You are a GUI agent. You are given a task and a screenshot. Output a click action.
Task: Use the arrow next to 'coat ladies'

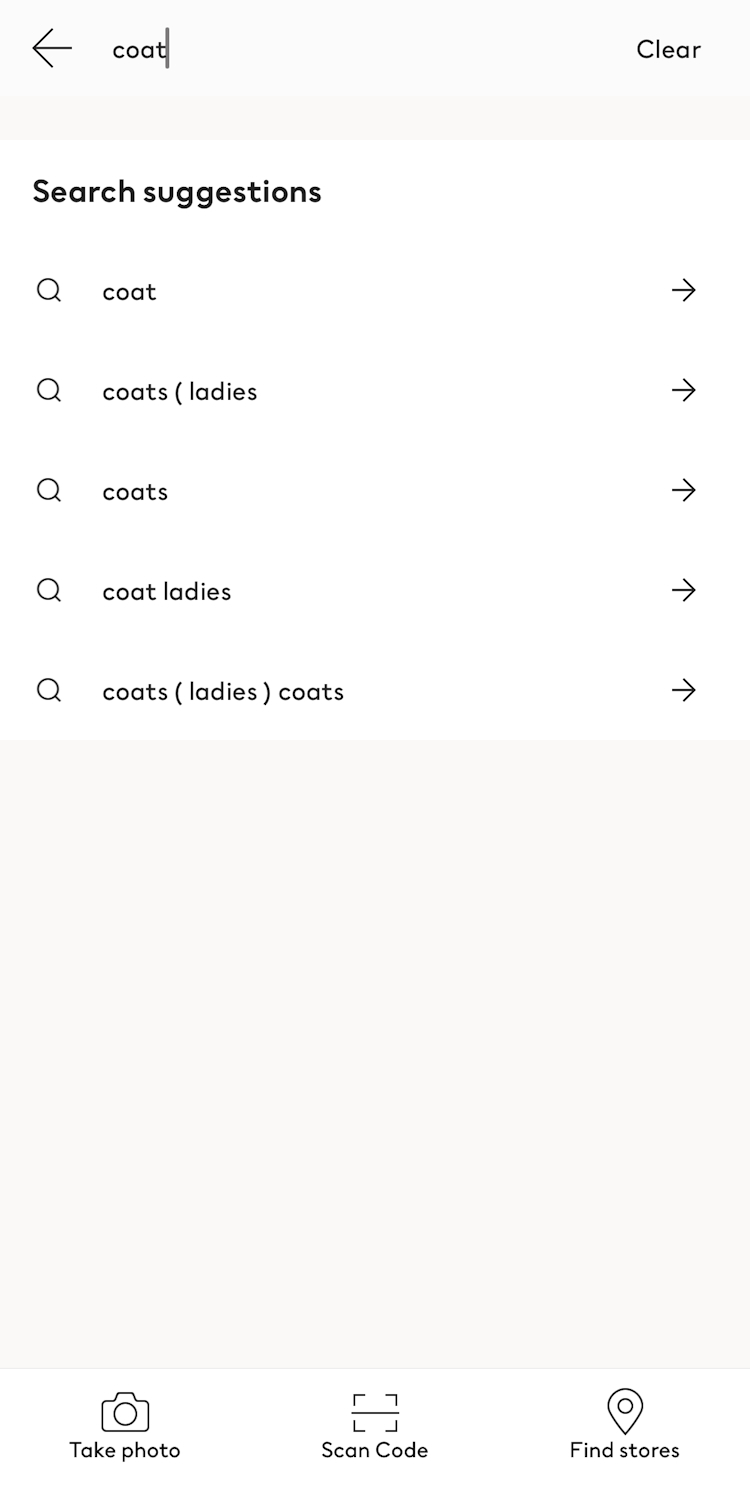684,590
